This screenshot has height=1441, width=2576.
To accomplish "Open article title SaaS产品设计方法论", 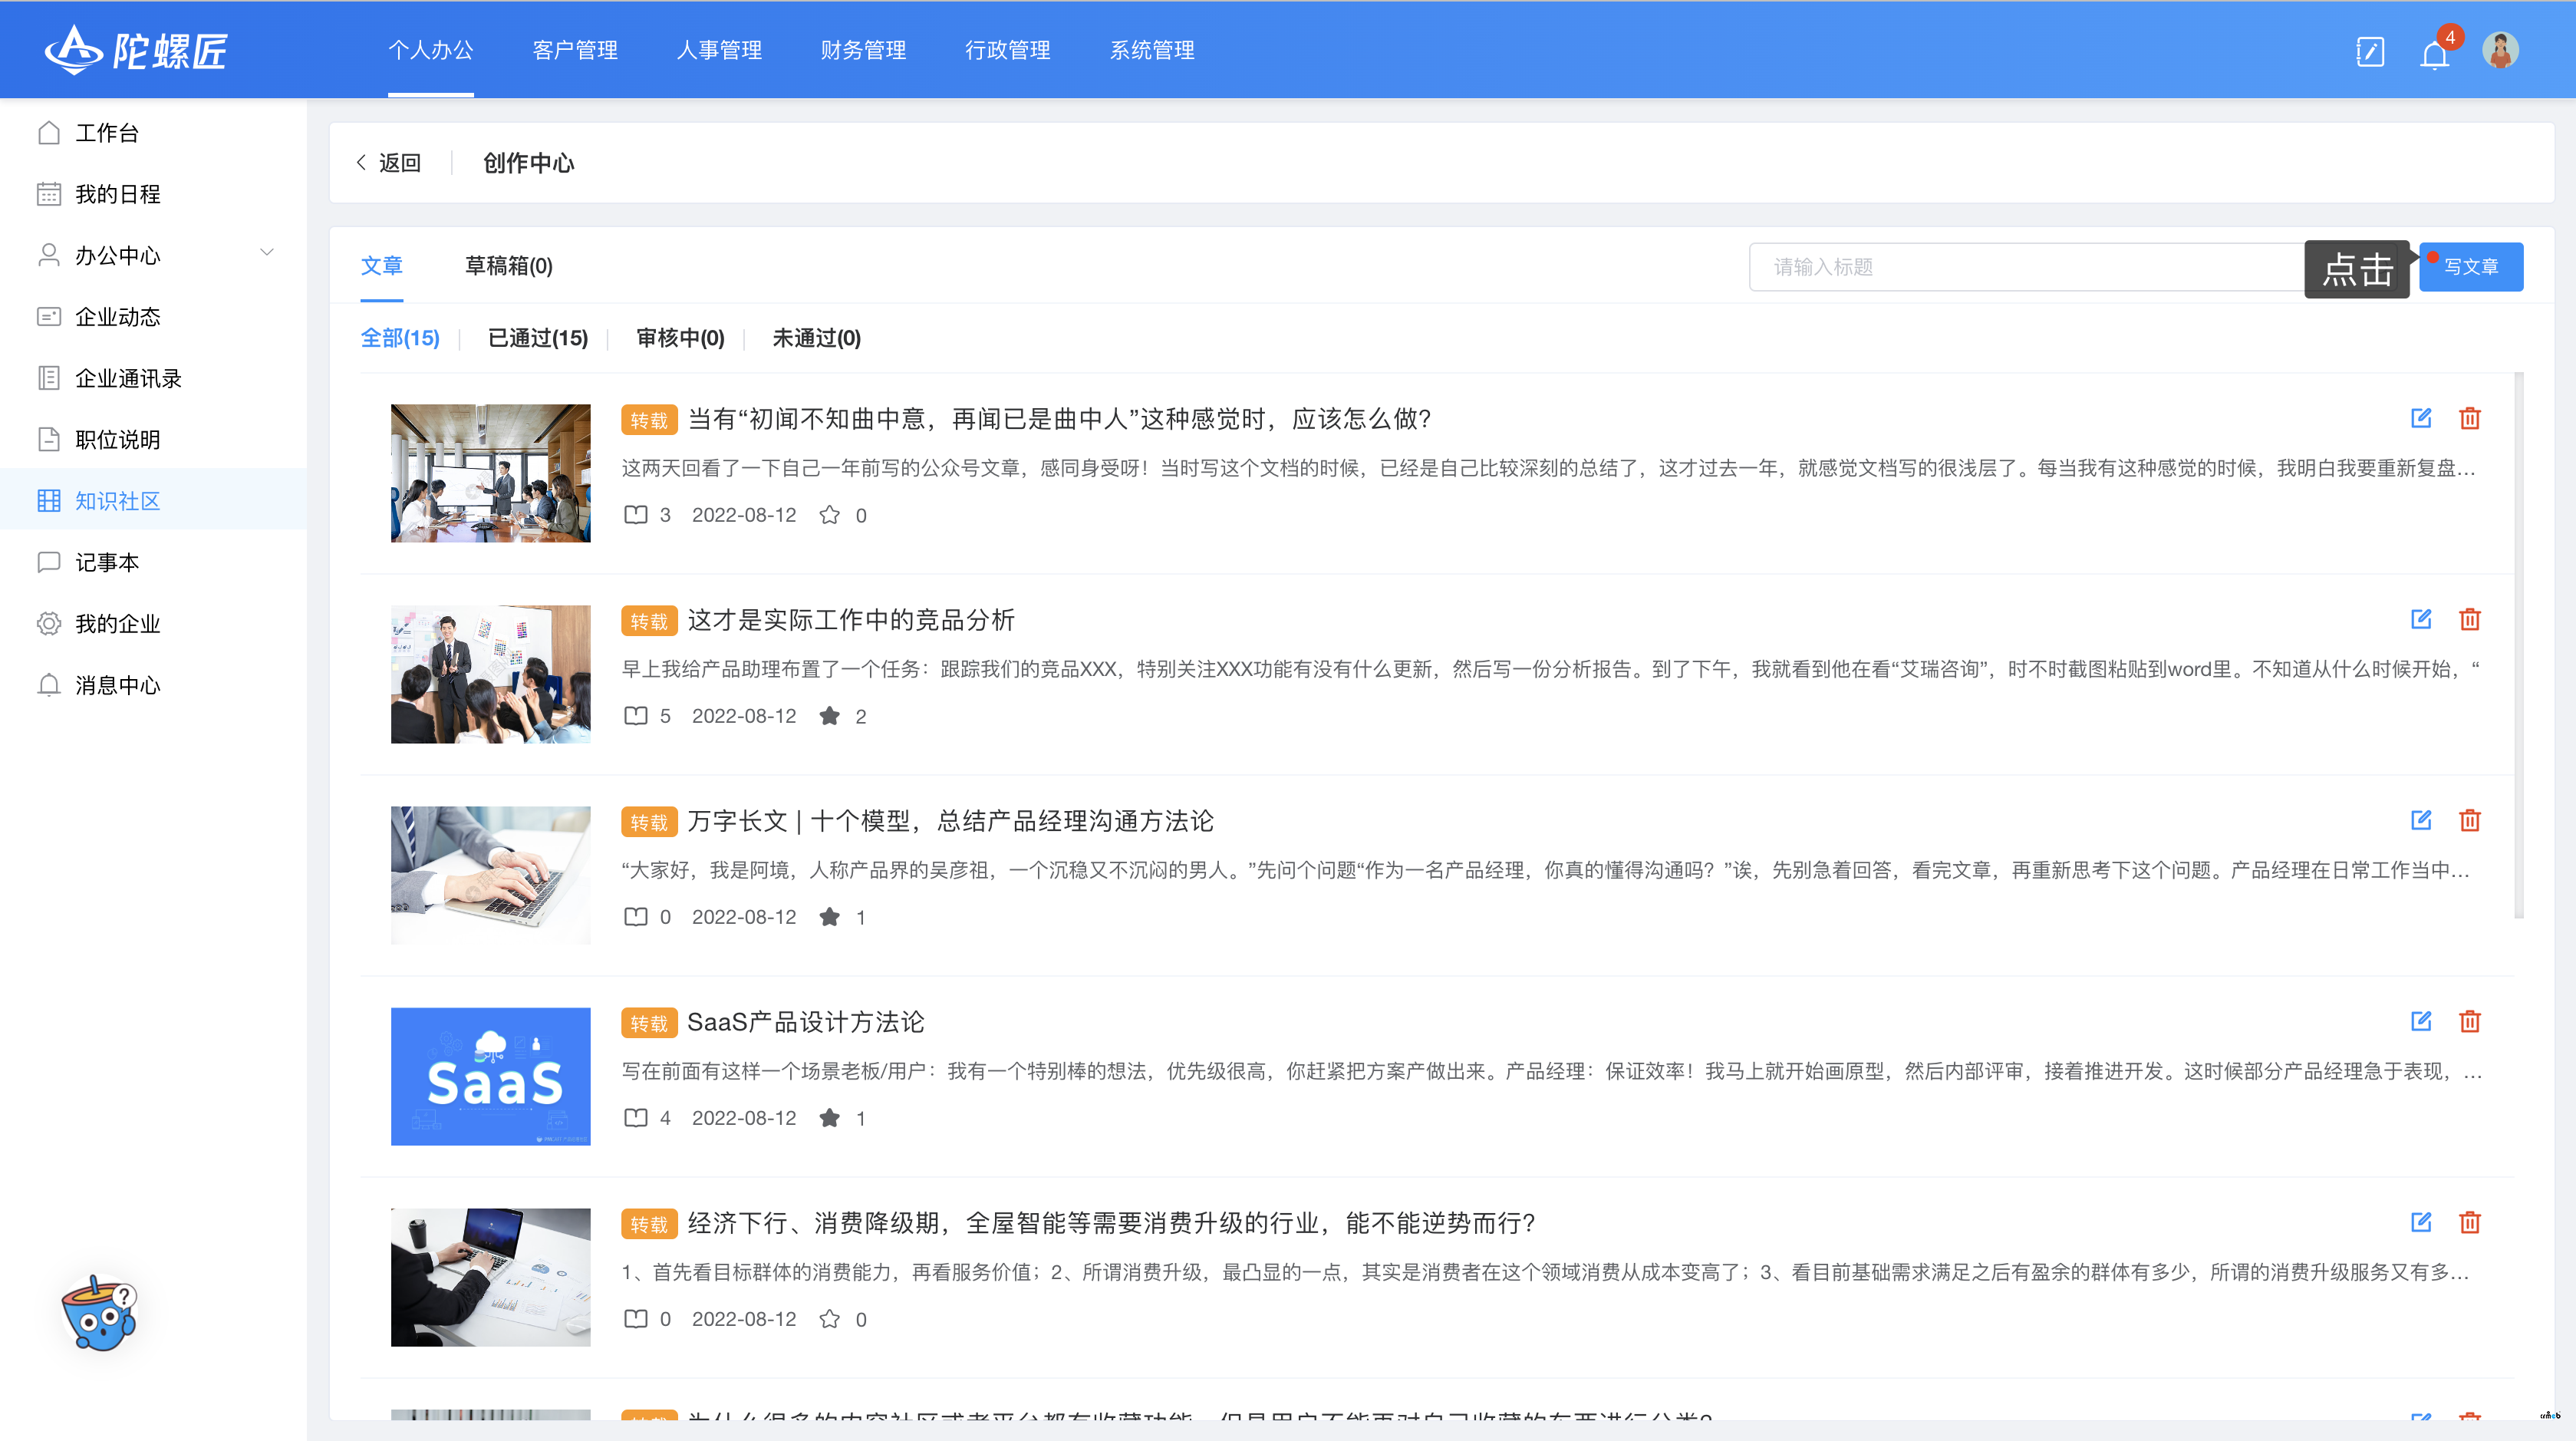I will 805,1022.
